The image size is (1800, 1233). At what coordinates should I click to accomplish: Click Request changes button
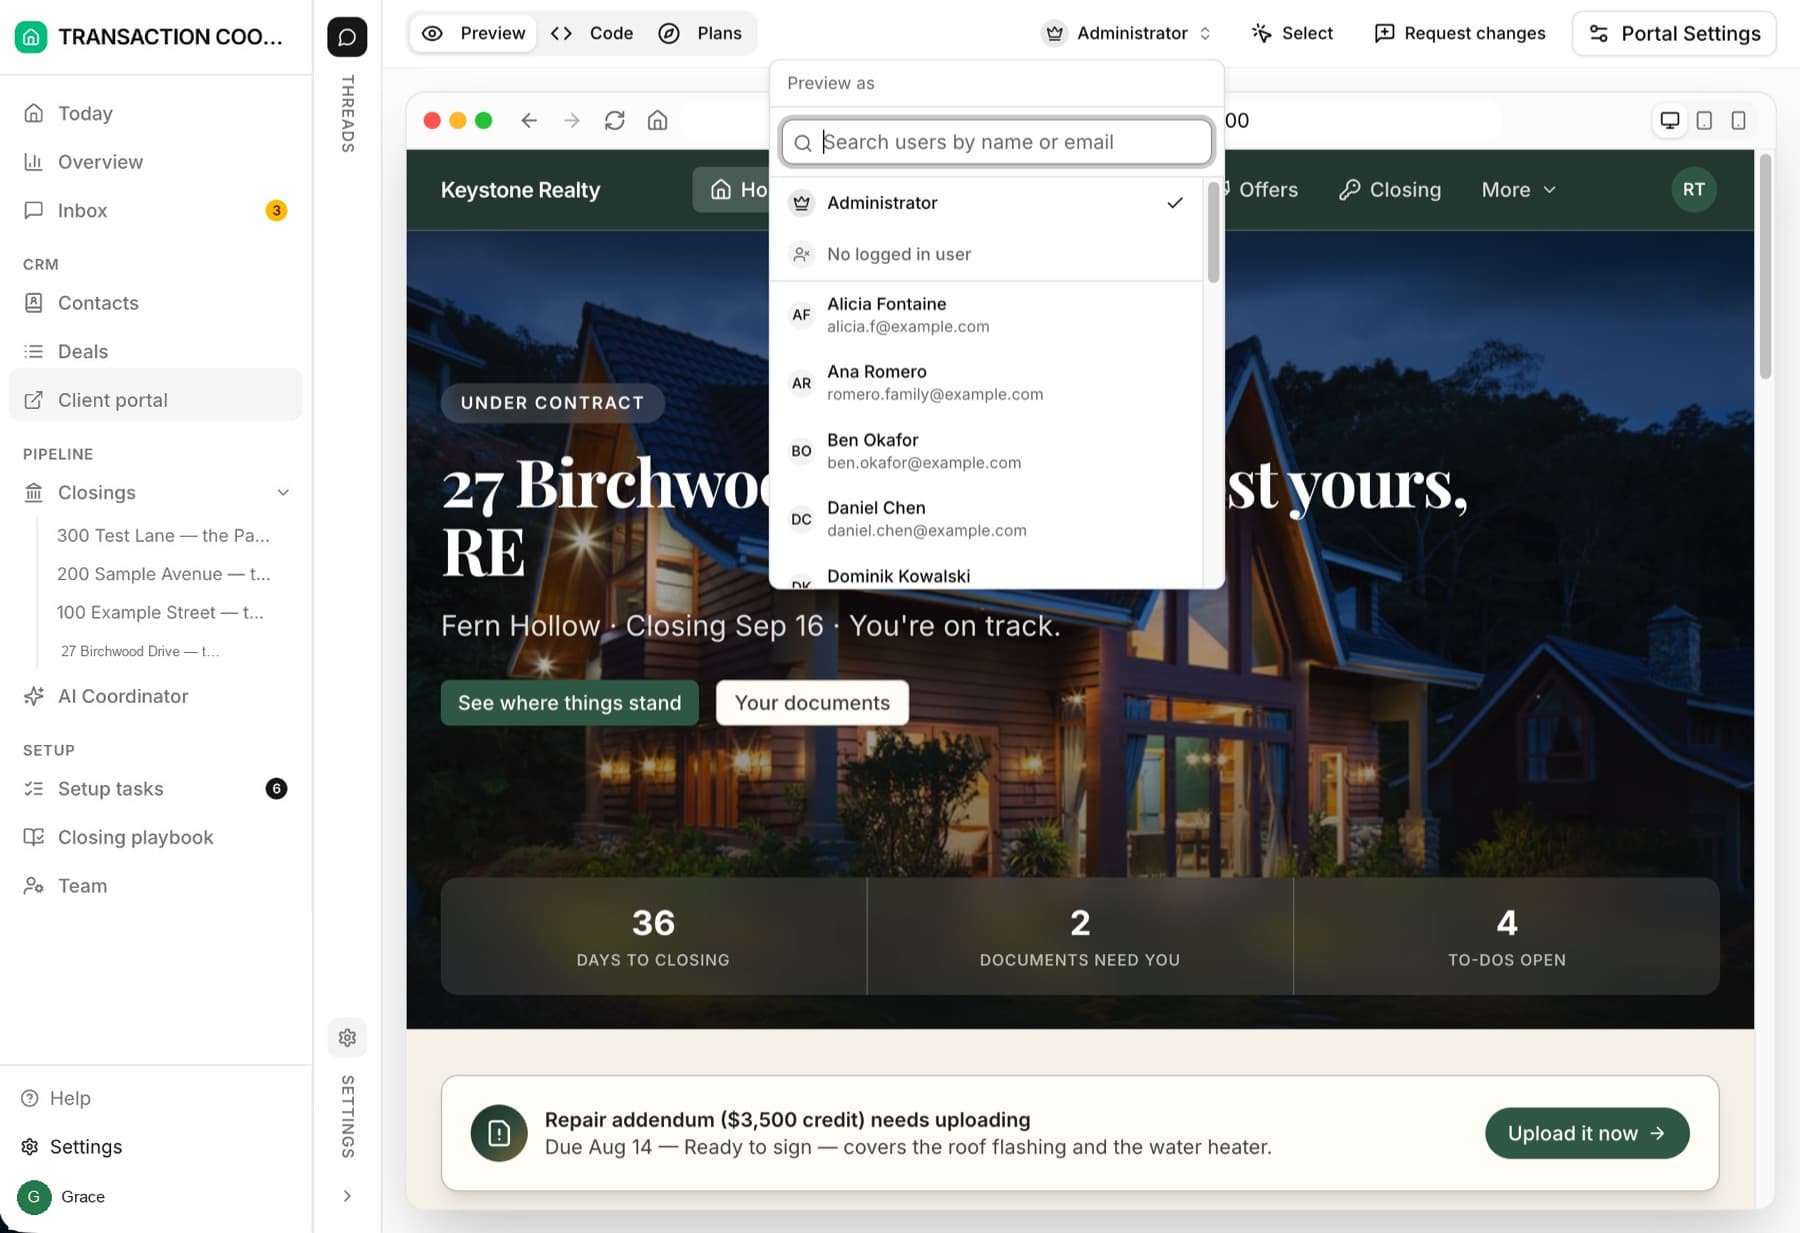[1460, 33]
